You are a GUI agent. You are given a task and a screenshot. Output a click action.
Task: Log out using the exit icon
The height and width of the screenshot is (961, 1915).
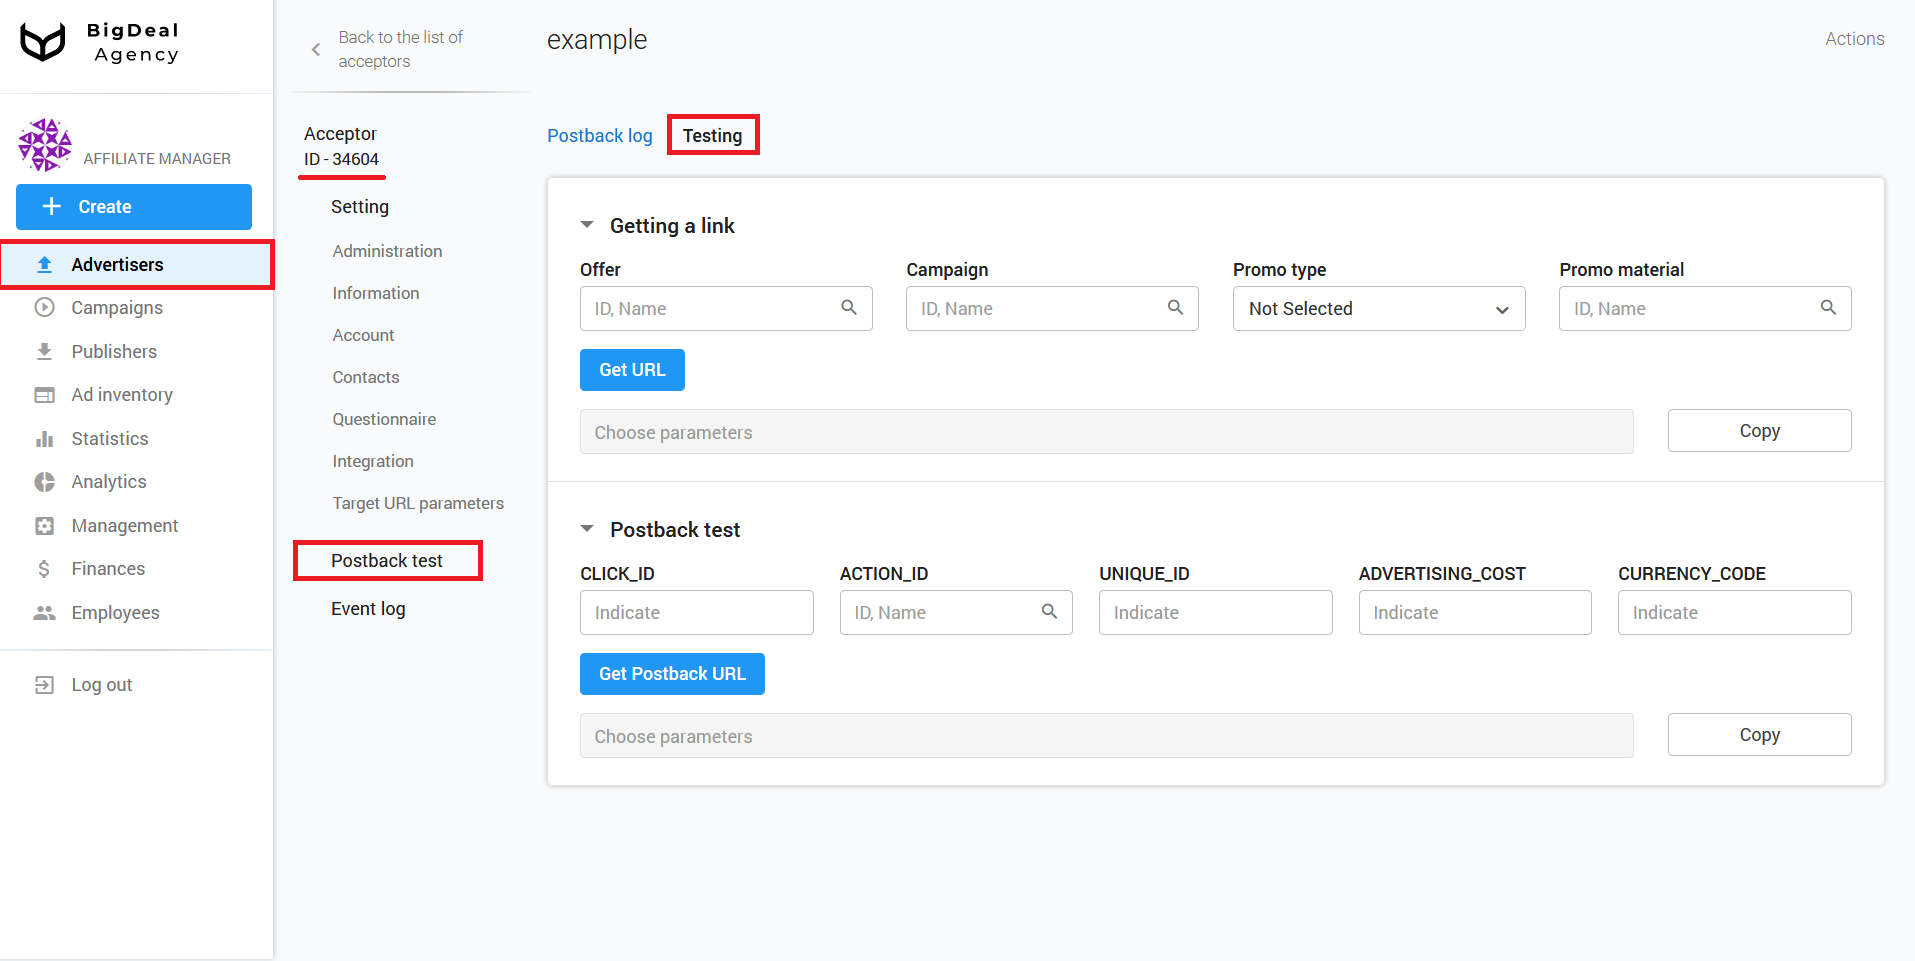click(x=44, y=684)
